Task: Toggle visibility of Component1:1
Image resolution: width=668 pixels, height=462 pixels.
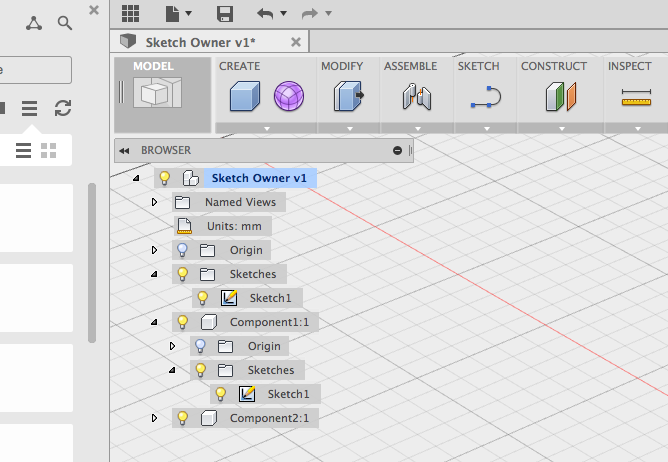Action: (x=182, y=322)
